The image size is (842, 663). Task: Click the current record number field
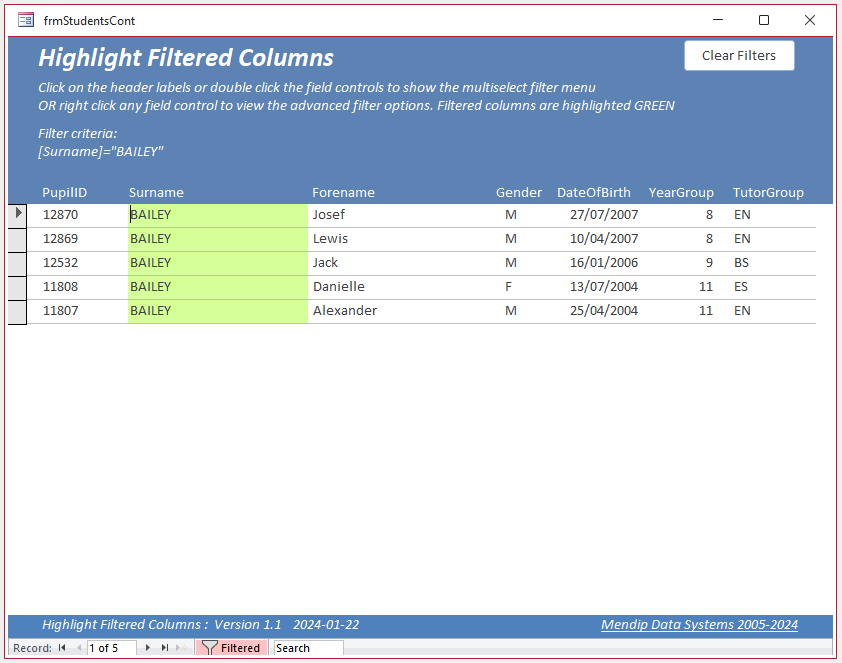pyautogui.click(x=111, y=647)
